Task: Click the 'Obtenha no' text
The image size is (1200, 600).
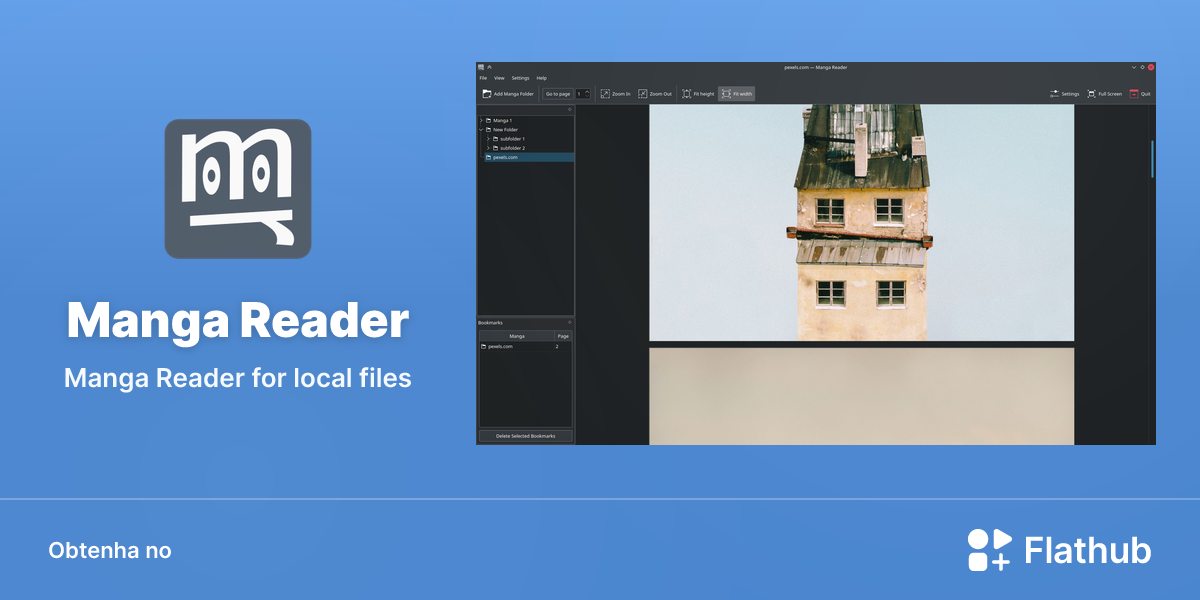Action: (110, 551)
